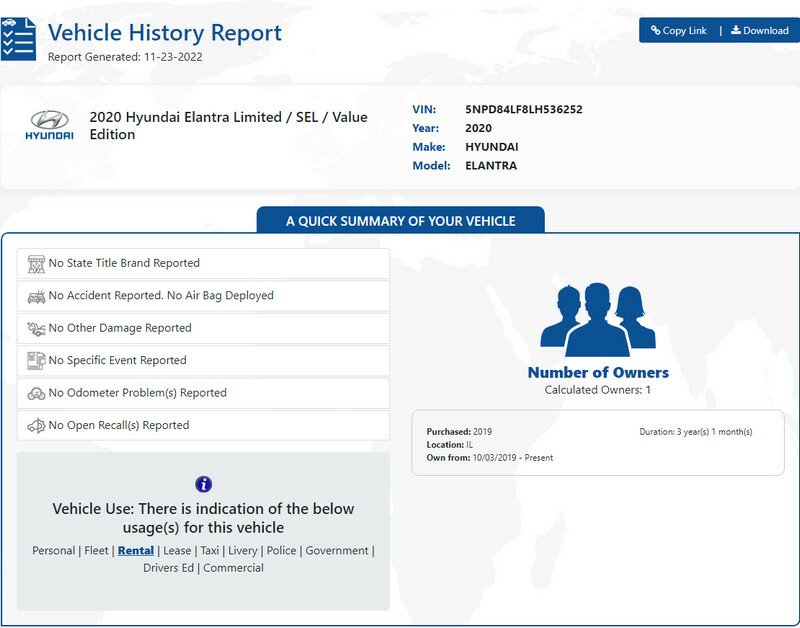Image resolution: width=800 pixels, height=628 pixels.
Task: Click the Model value ELANTRA
Action: click(491, 166)
